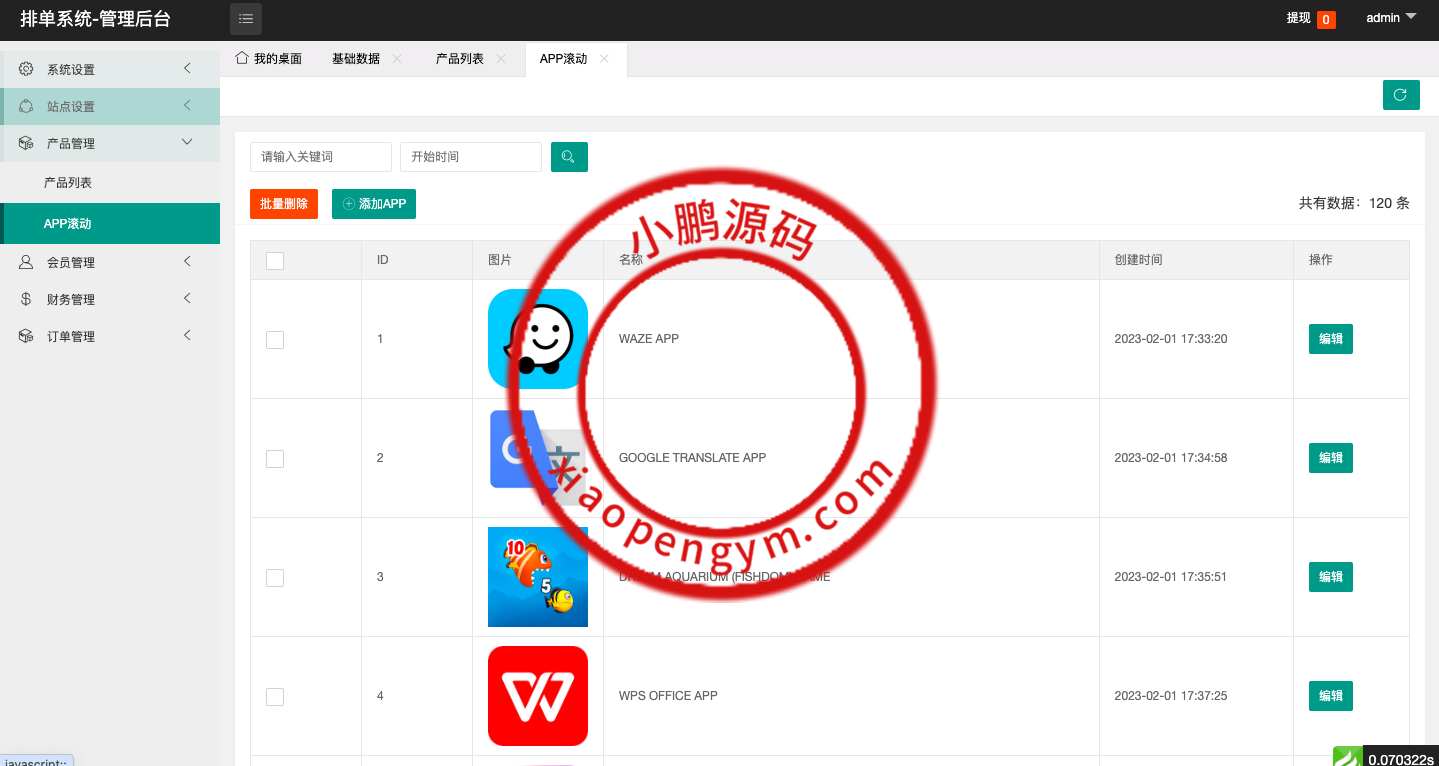Click the 批量删除 button
Viewport: 1439px width, 766px height.
[x=284, y=204]
